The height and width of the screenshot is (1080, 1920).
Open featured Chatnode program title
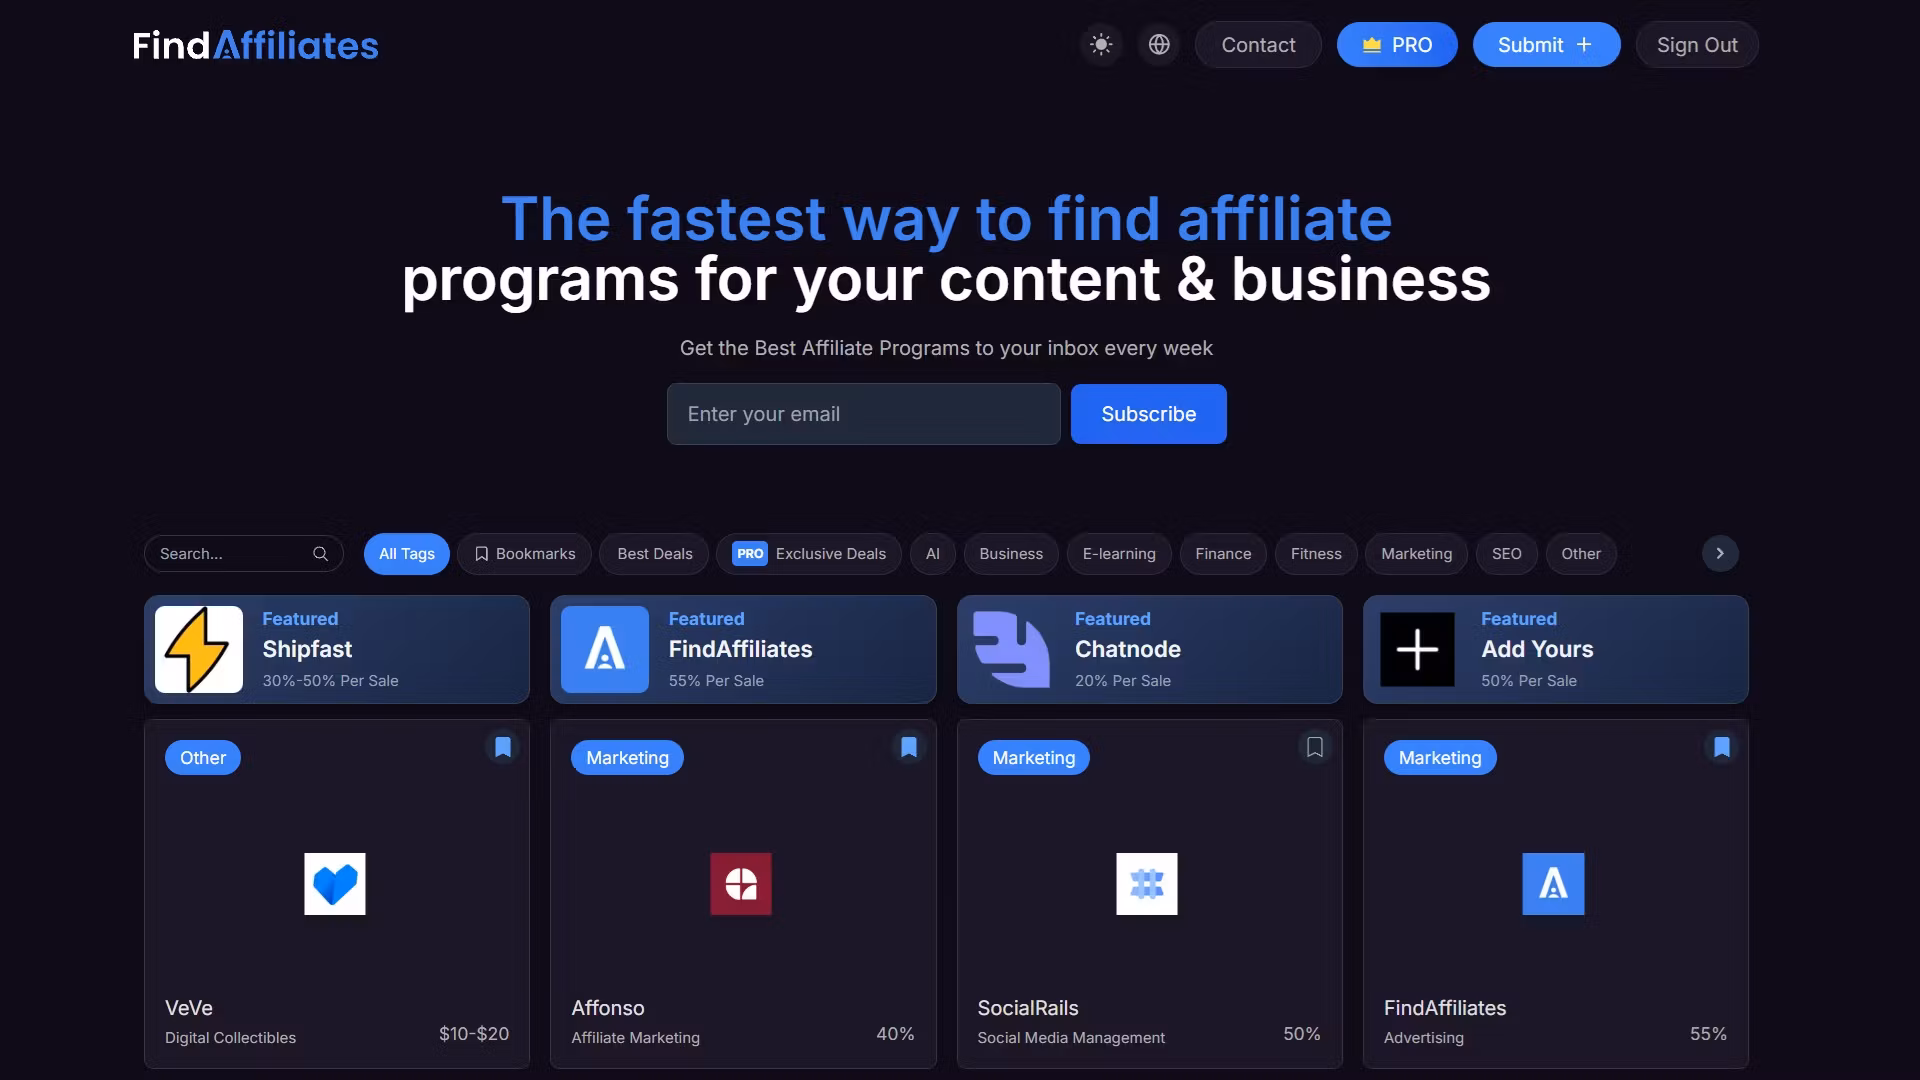pos(1128,649)
